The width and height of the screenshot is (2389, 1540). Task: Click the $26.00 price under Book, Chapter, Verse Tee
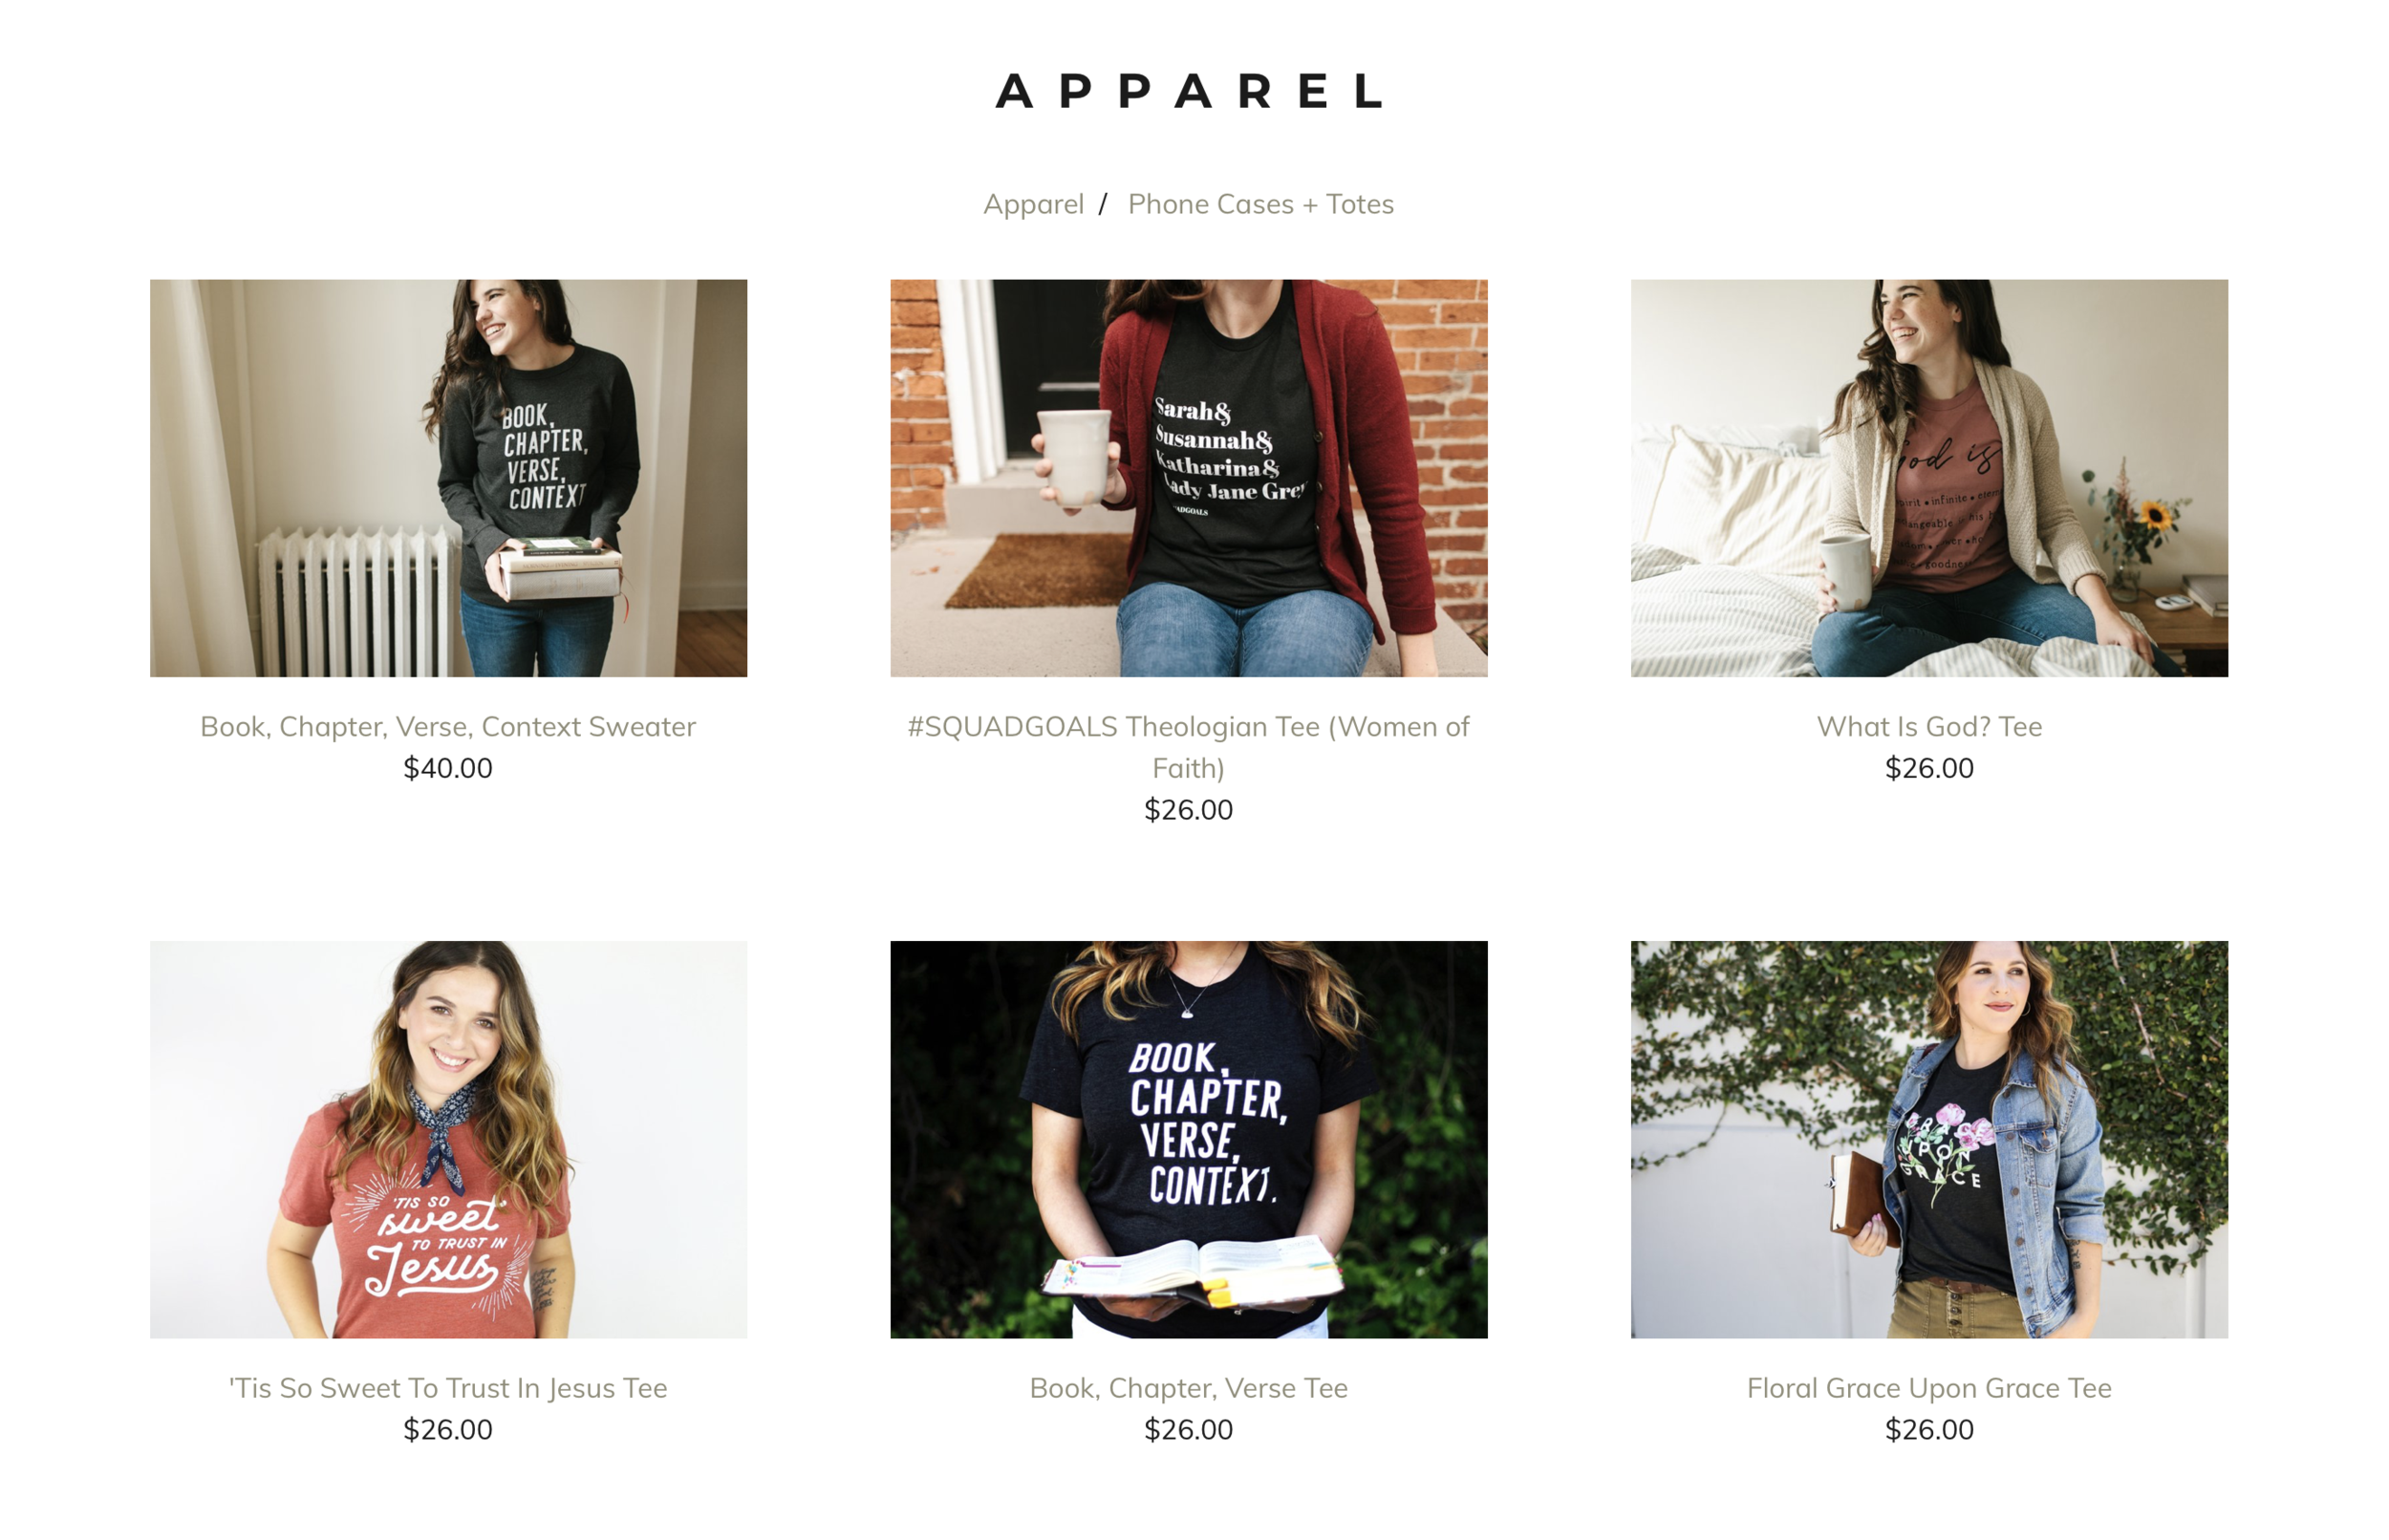[x=1188, y=1430]
